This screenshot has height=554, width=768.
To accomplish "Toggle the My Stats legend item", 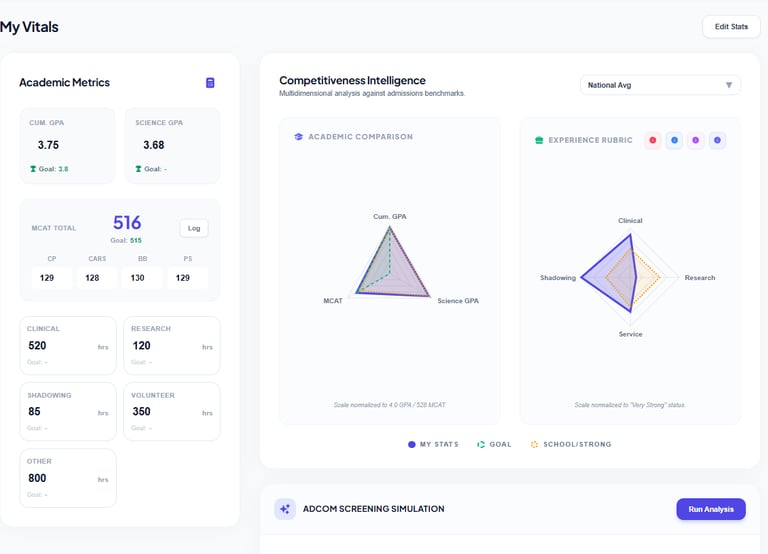I will coord(433,444).
